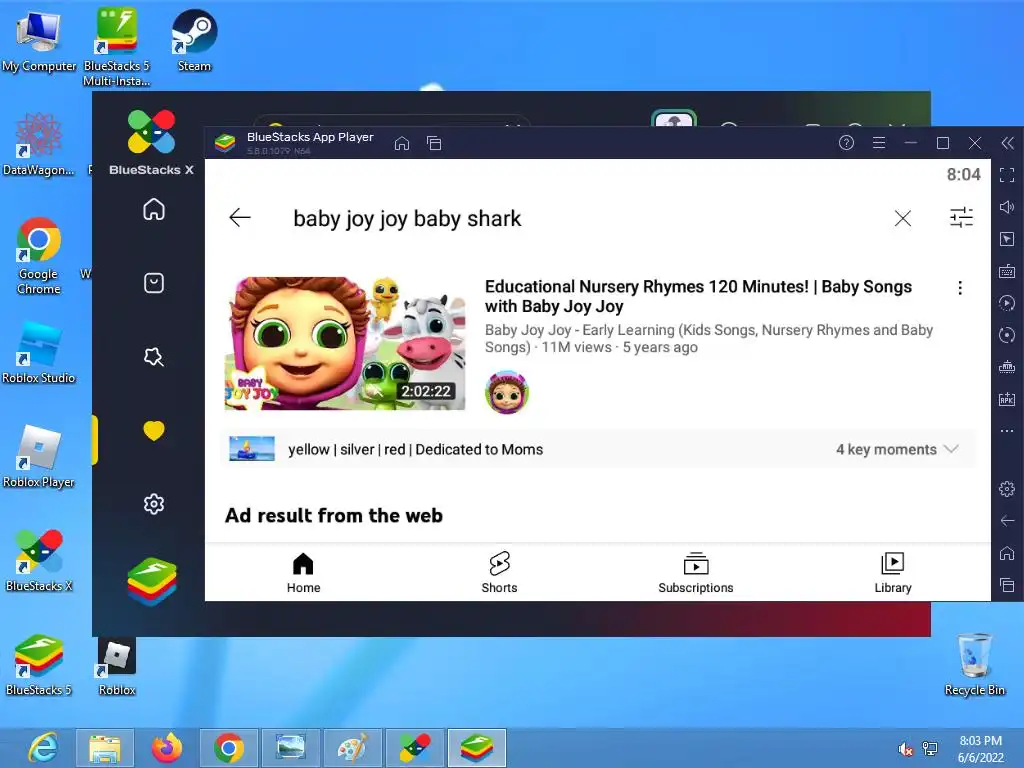The width and height of the screenshot is (1024, 768).
Task: Click the Ad result from the web heading
Action: tap(334, 515)
